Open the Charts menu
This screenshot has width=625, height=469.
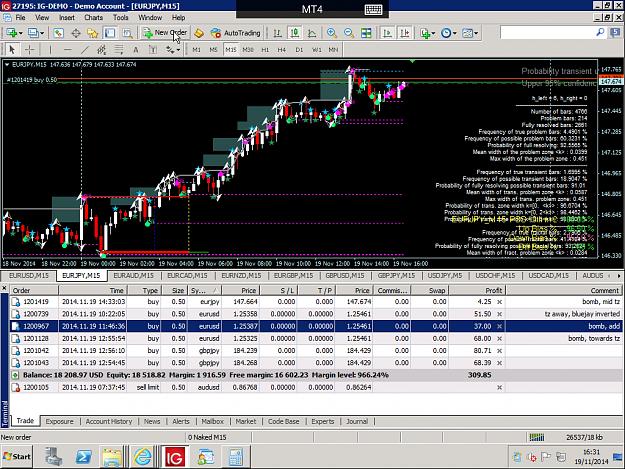coord(93,18)
